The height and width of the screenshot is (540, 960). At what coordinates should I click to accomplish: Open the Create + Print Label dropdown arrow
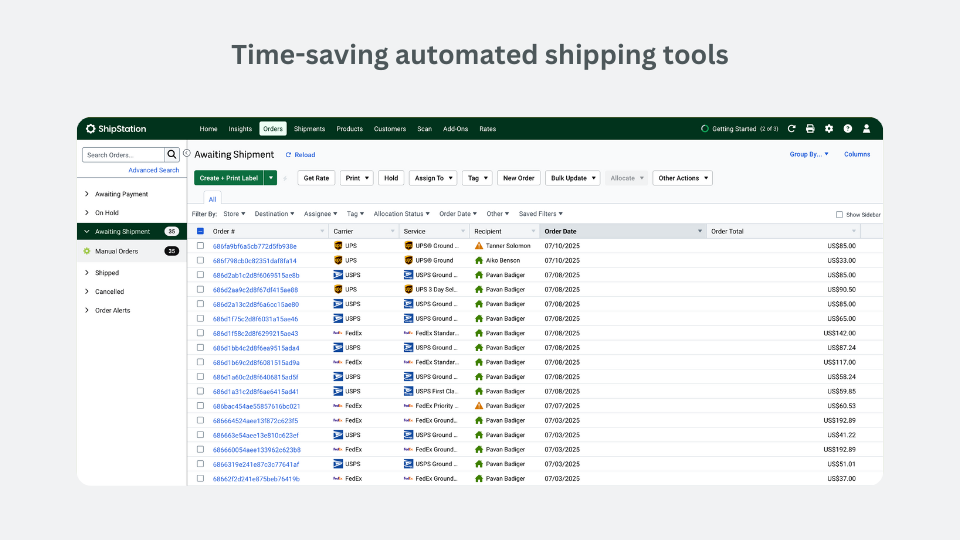tap(271, 178)
